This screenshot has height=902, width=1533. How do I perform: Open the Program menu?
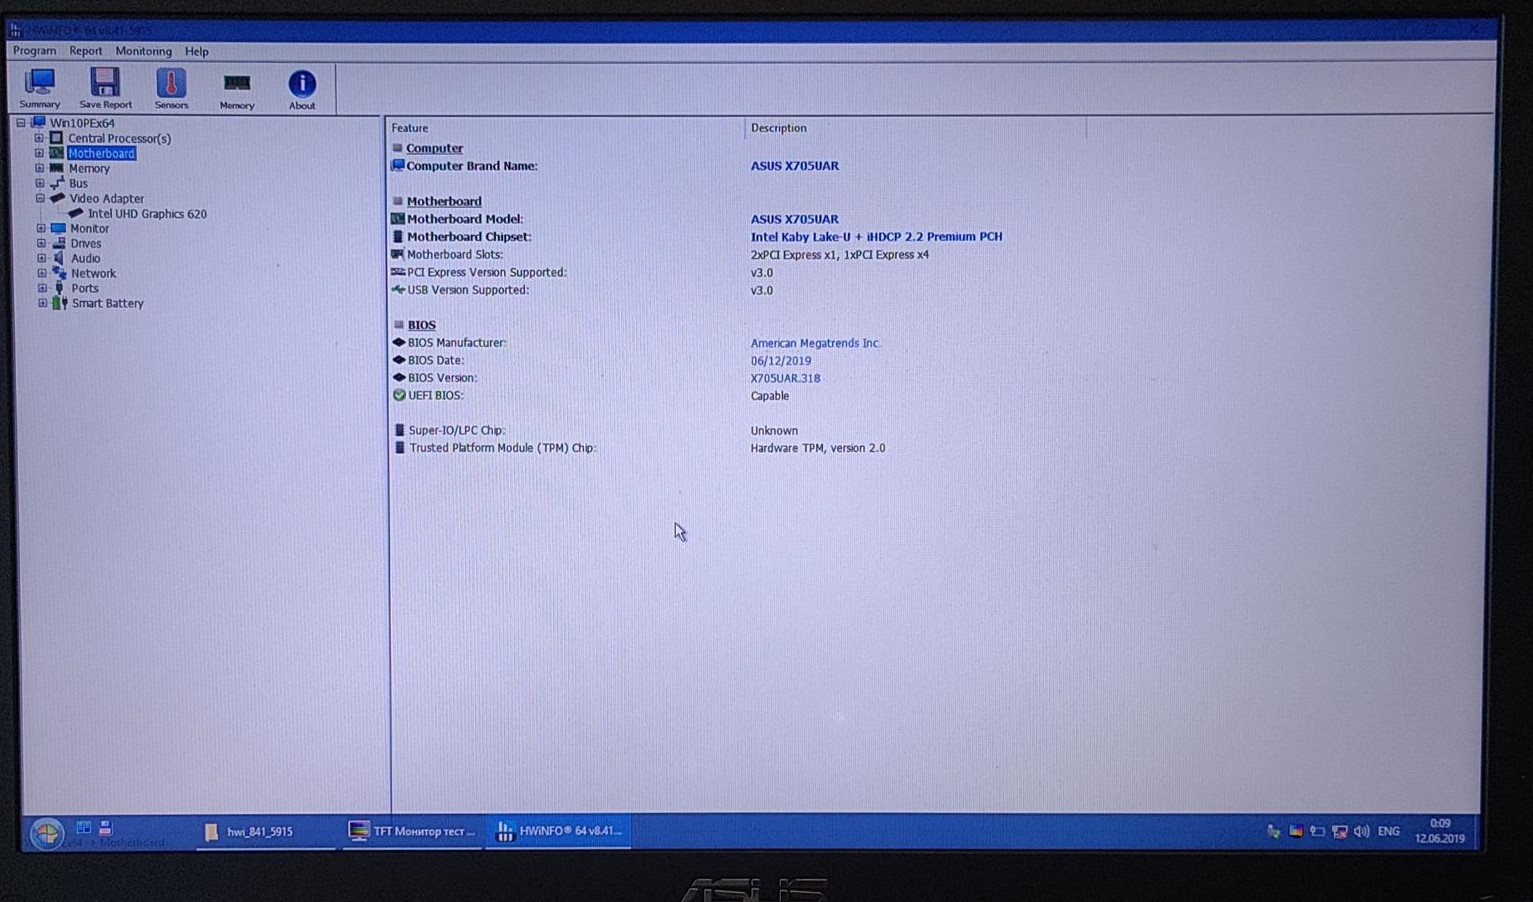(x=35, y=51)
